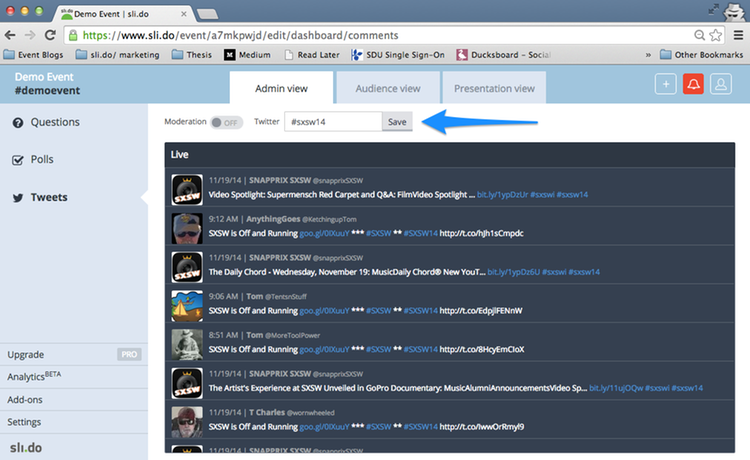Open the Polls section
Screen dimensions: 750x460
(x=41, y=159)
